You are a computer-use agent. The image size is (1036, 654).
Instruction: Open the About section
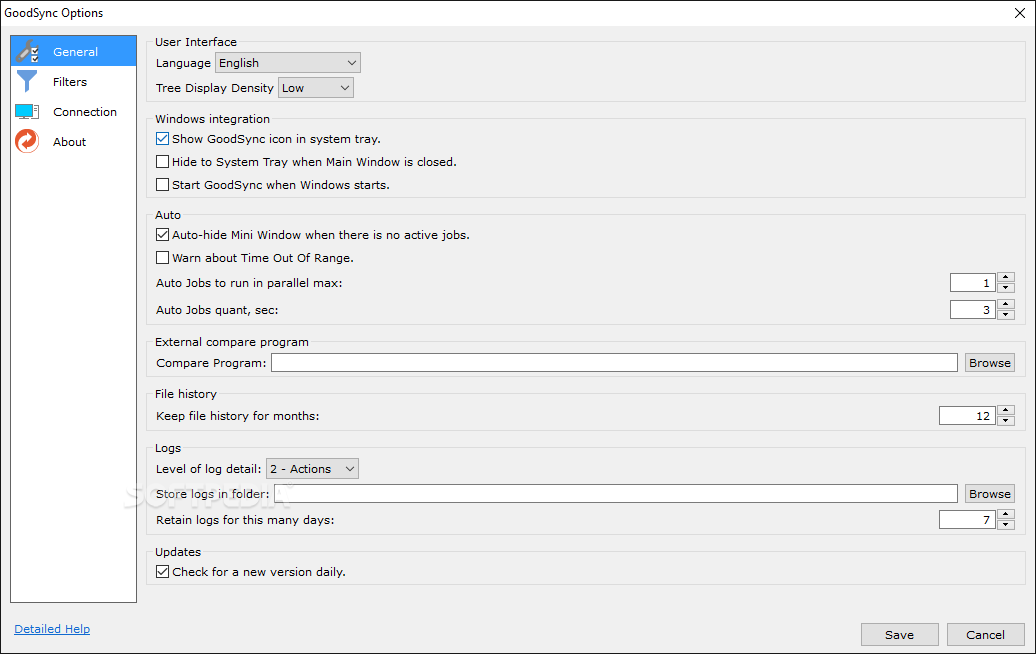tap(73, 142)
